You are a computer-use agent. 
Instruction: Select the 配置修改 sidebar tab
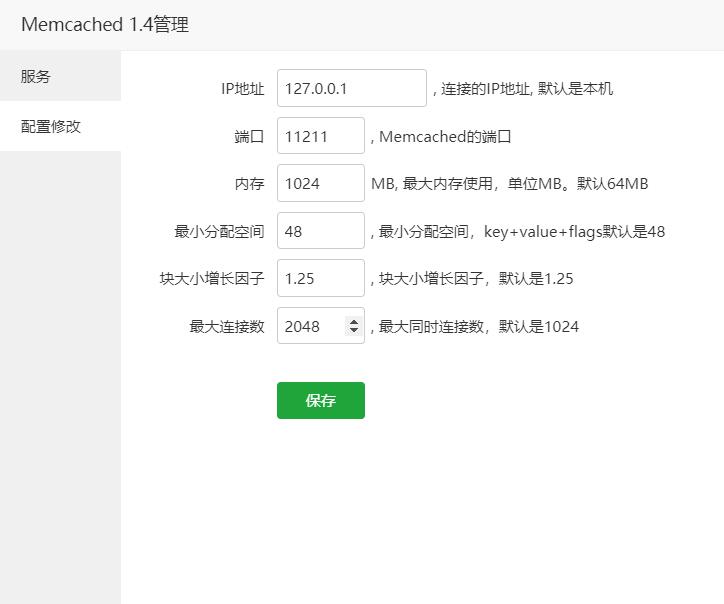[60, 126]
